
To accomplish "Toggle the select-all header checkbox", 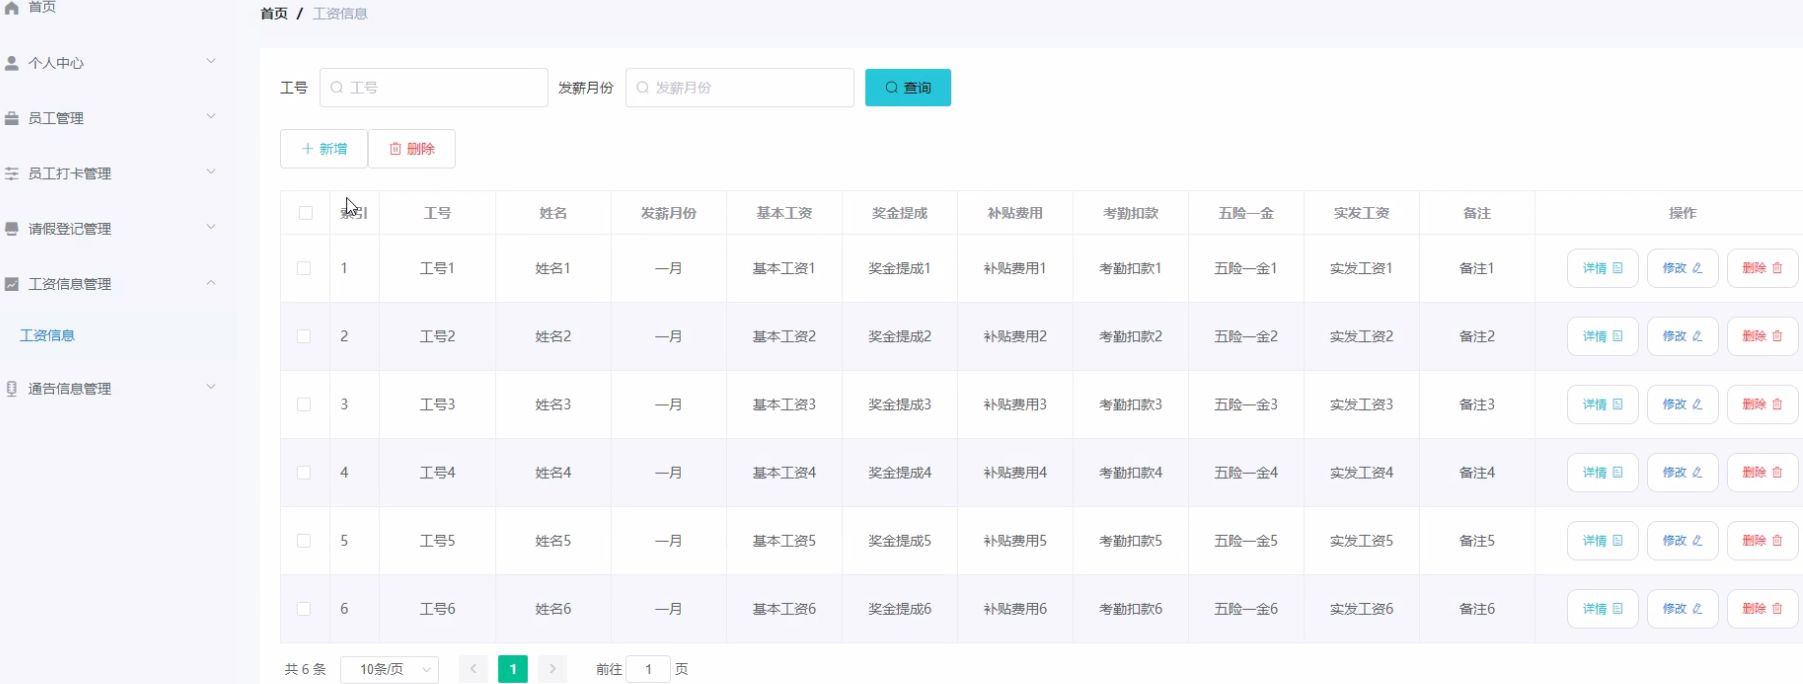I will [305, 213].
